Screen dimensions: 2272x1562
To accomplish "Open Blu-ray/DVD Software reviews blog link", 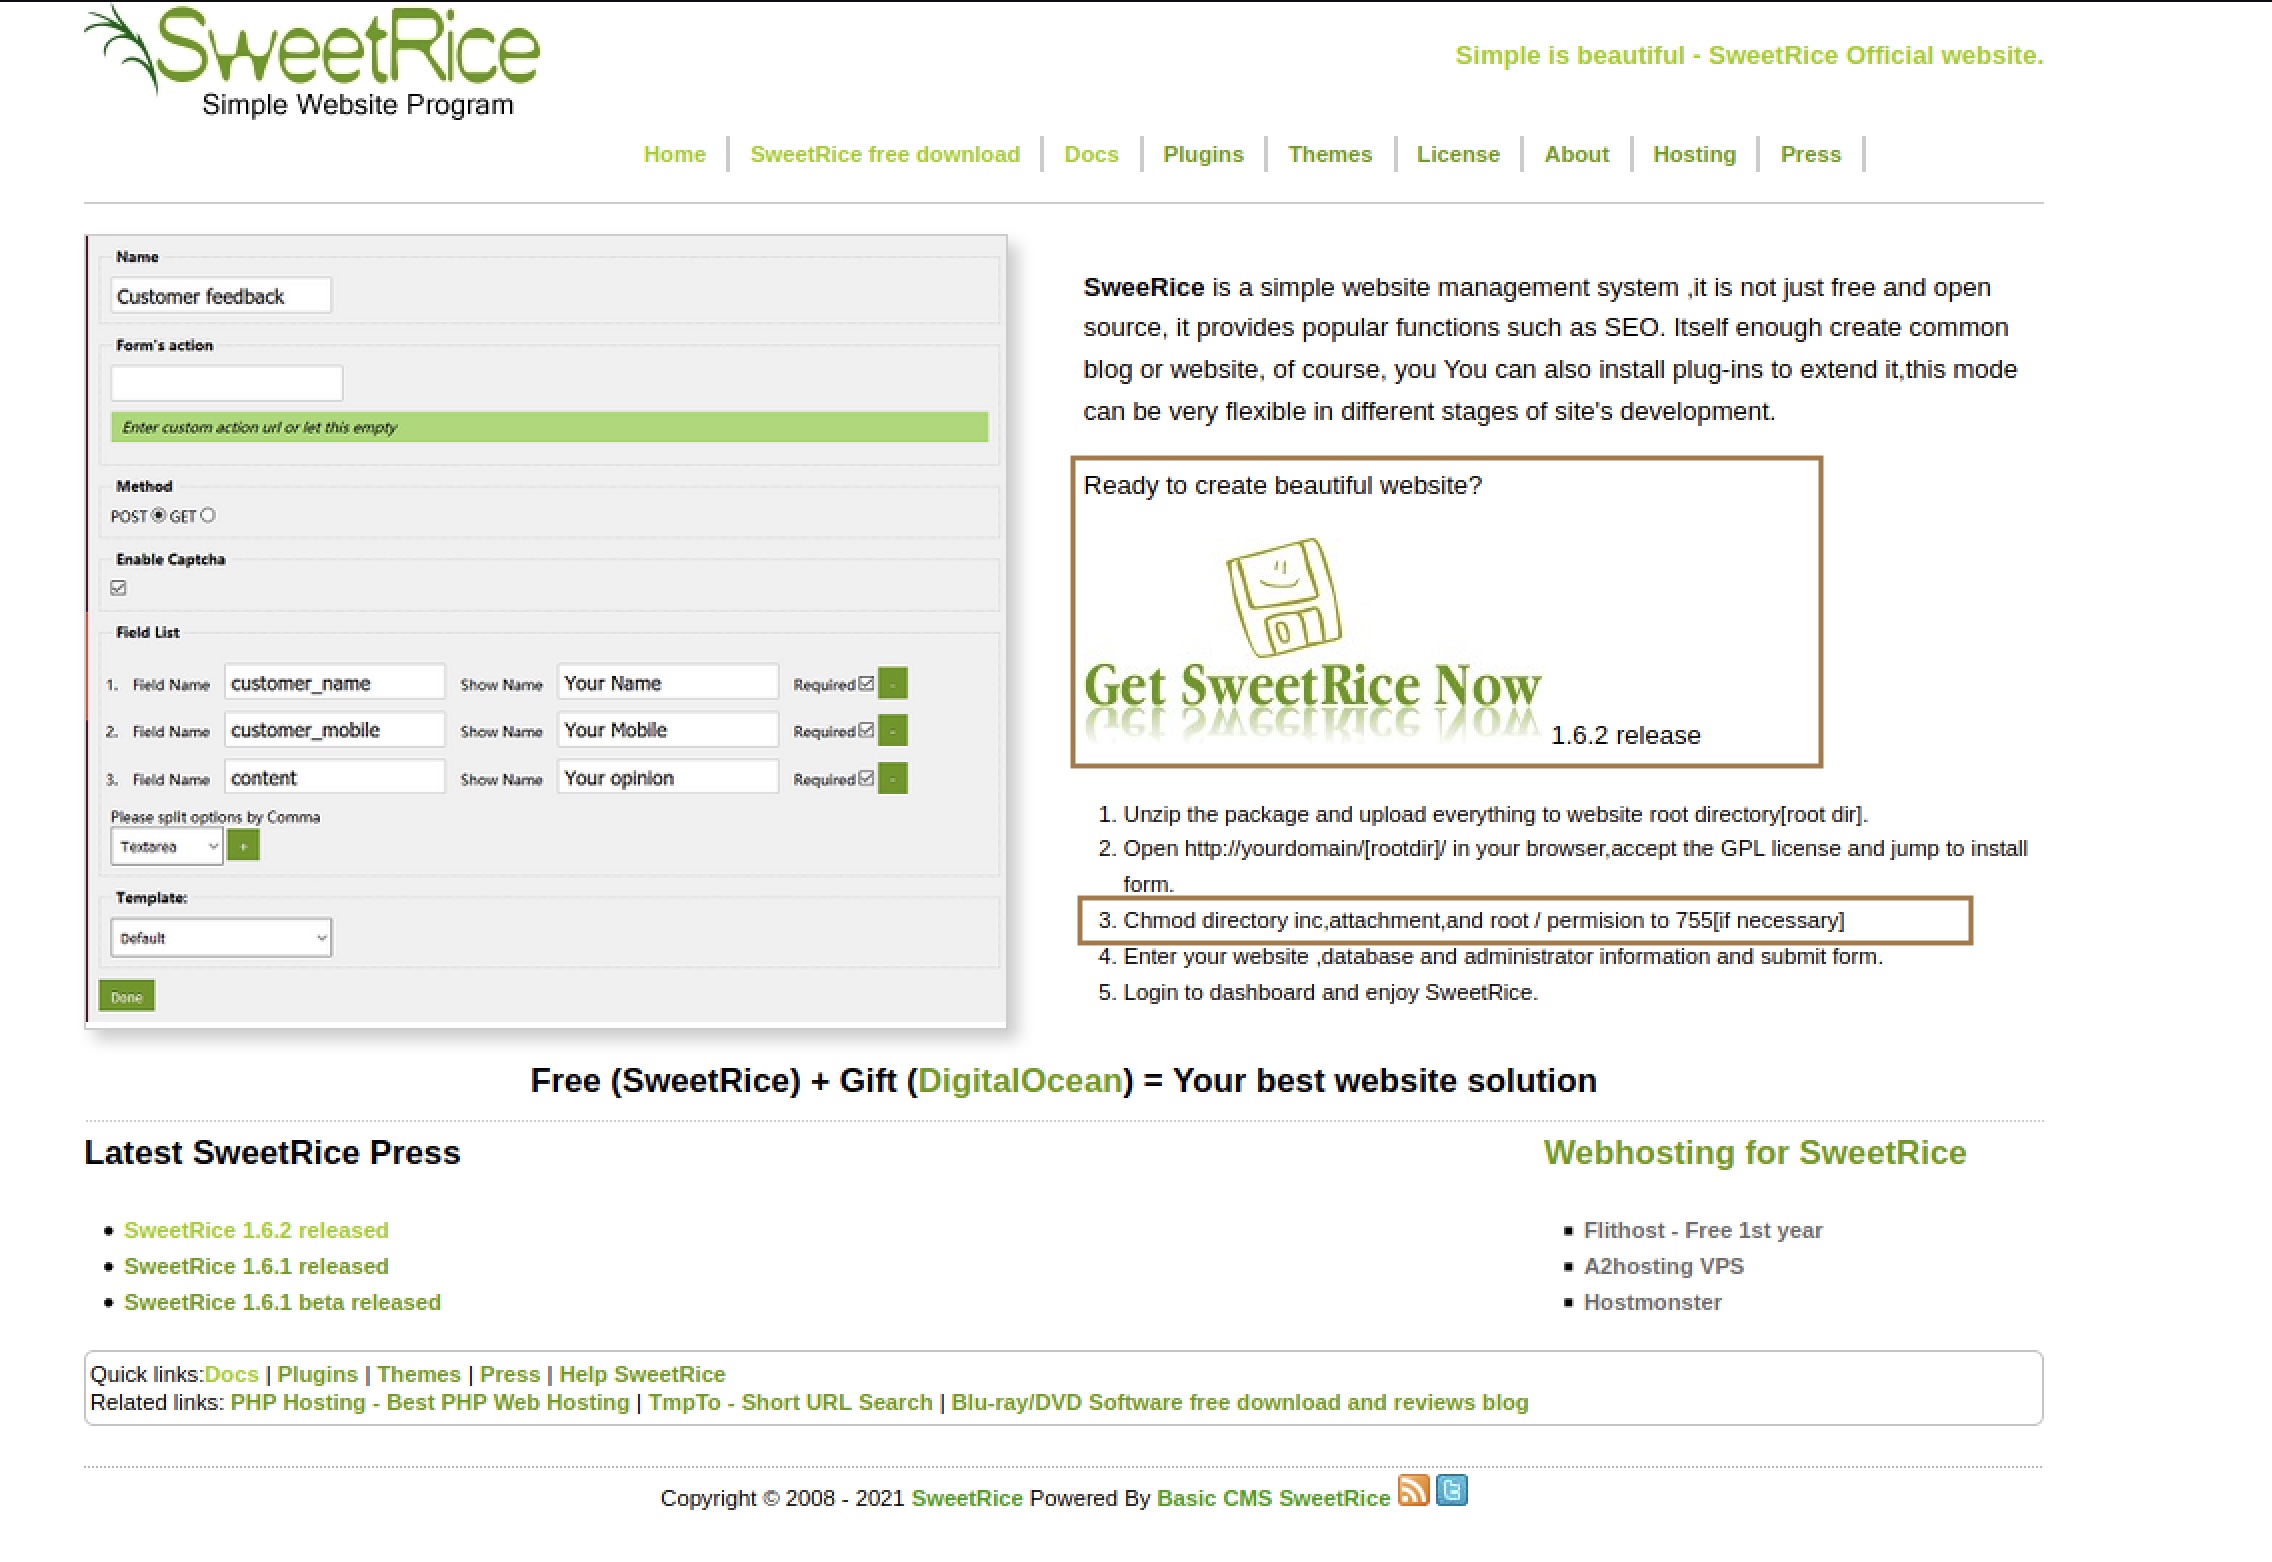I will pos(1240,1402).
